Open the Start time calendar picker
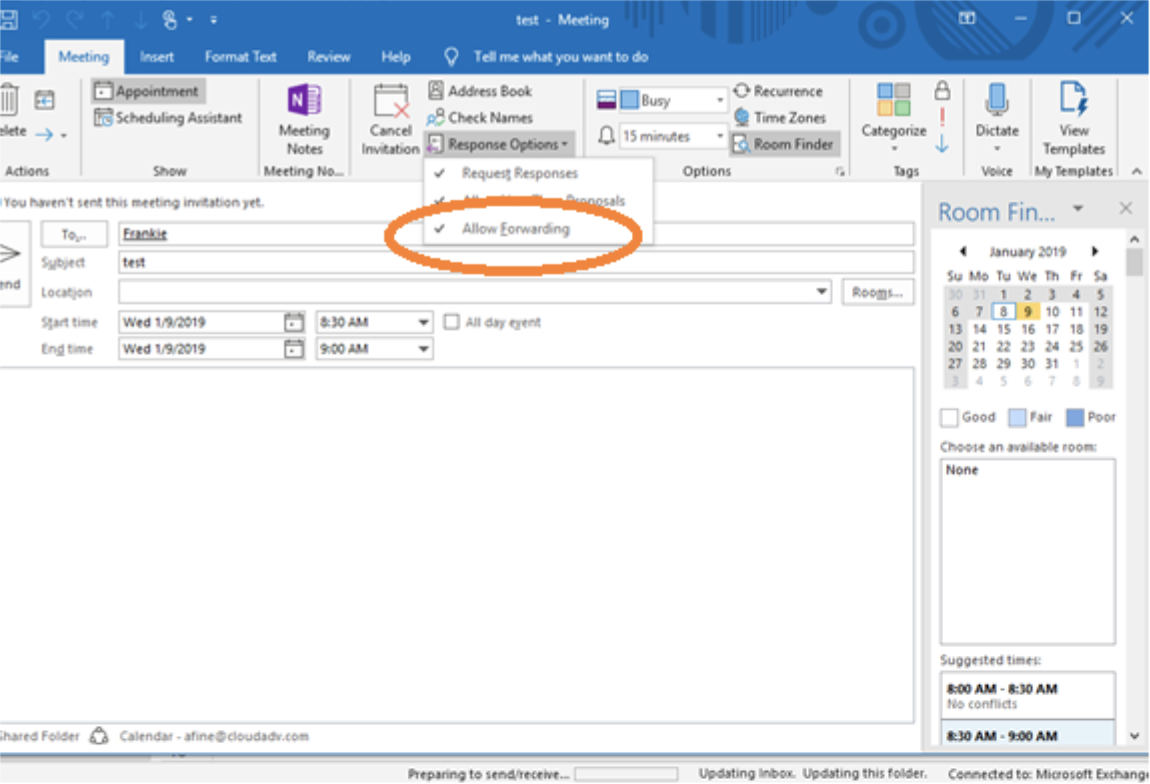1150x784 pixels. (x=293, y=322)
